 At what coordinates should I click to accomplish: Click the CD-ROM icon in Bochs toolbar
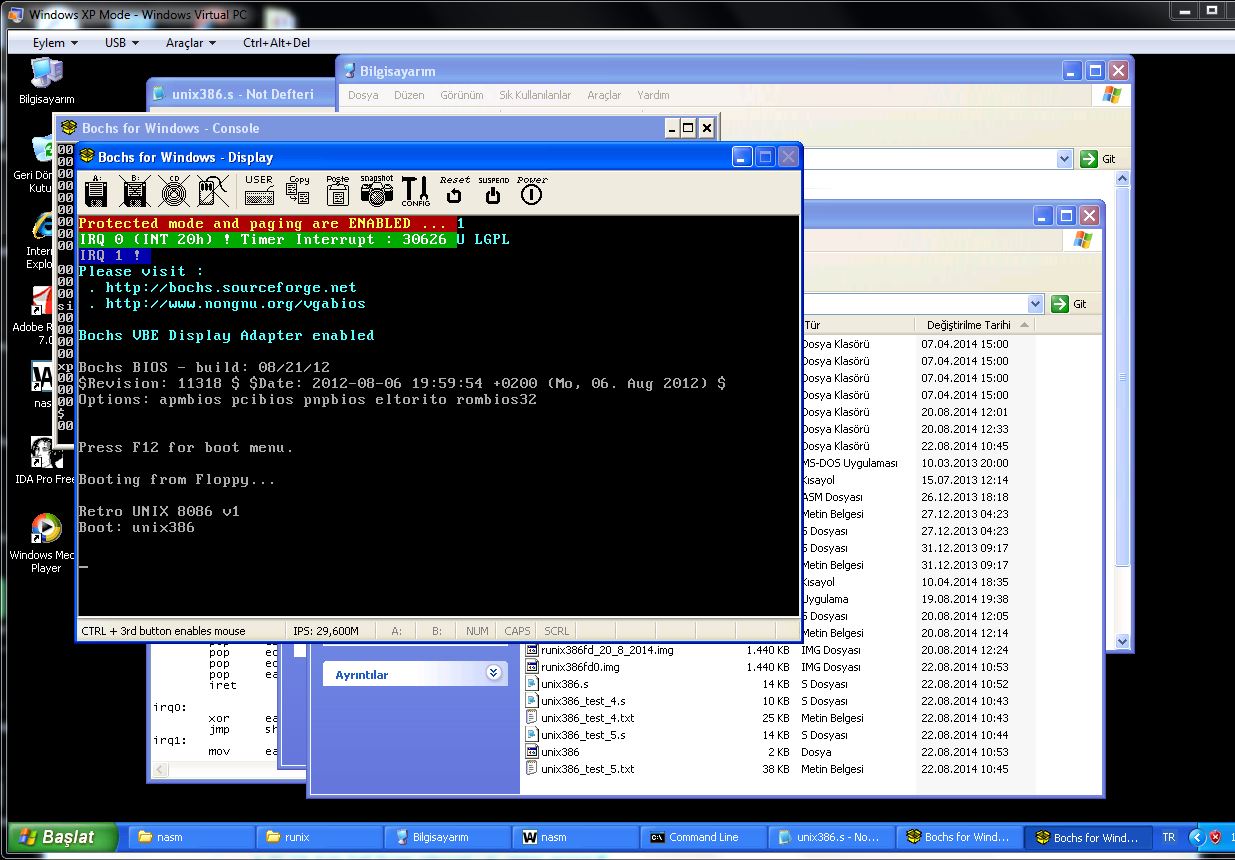tap(174, 191)
